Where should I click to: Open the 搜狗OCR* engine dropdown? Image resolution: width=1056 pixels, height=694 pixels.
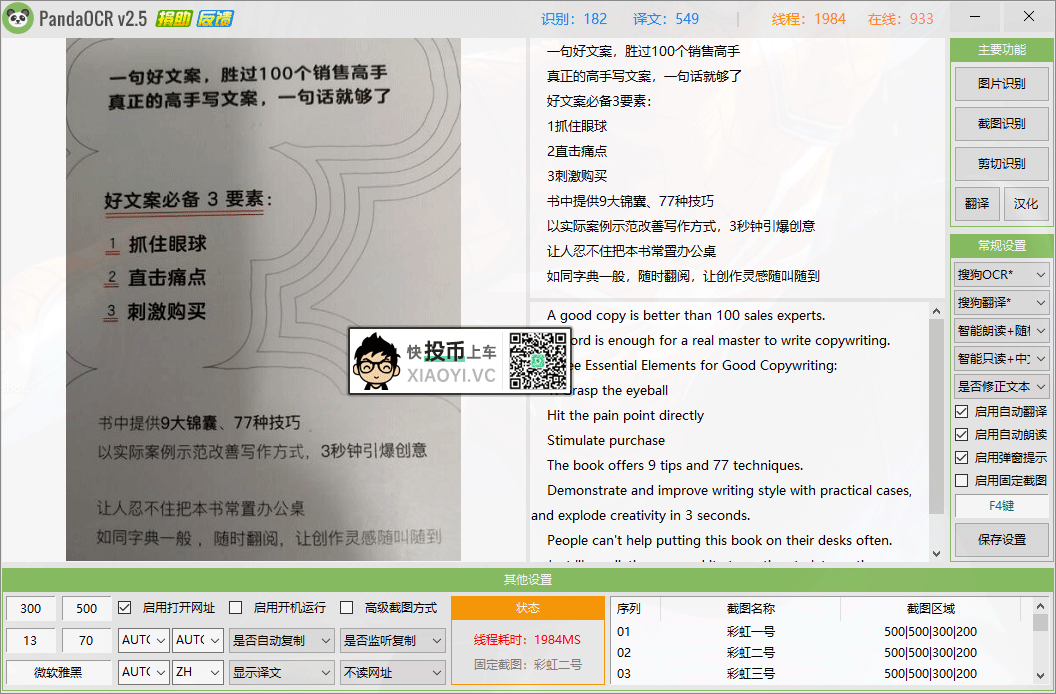1002,275
